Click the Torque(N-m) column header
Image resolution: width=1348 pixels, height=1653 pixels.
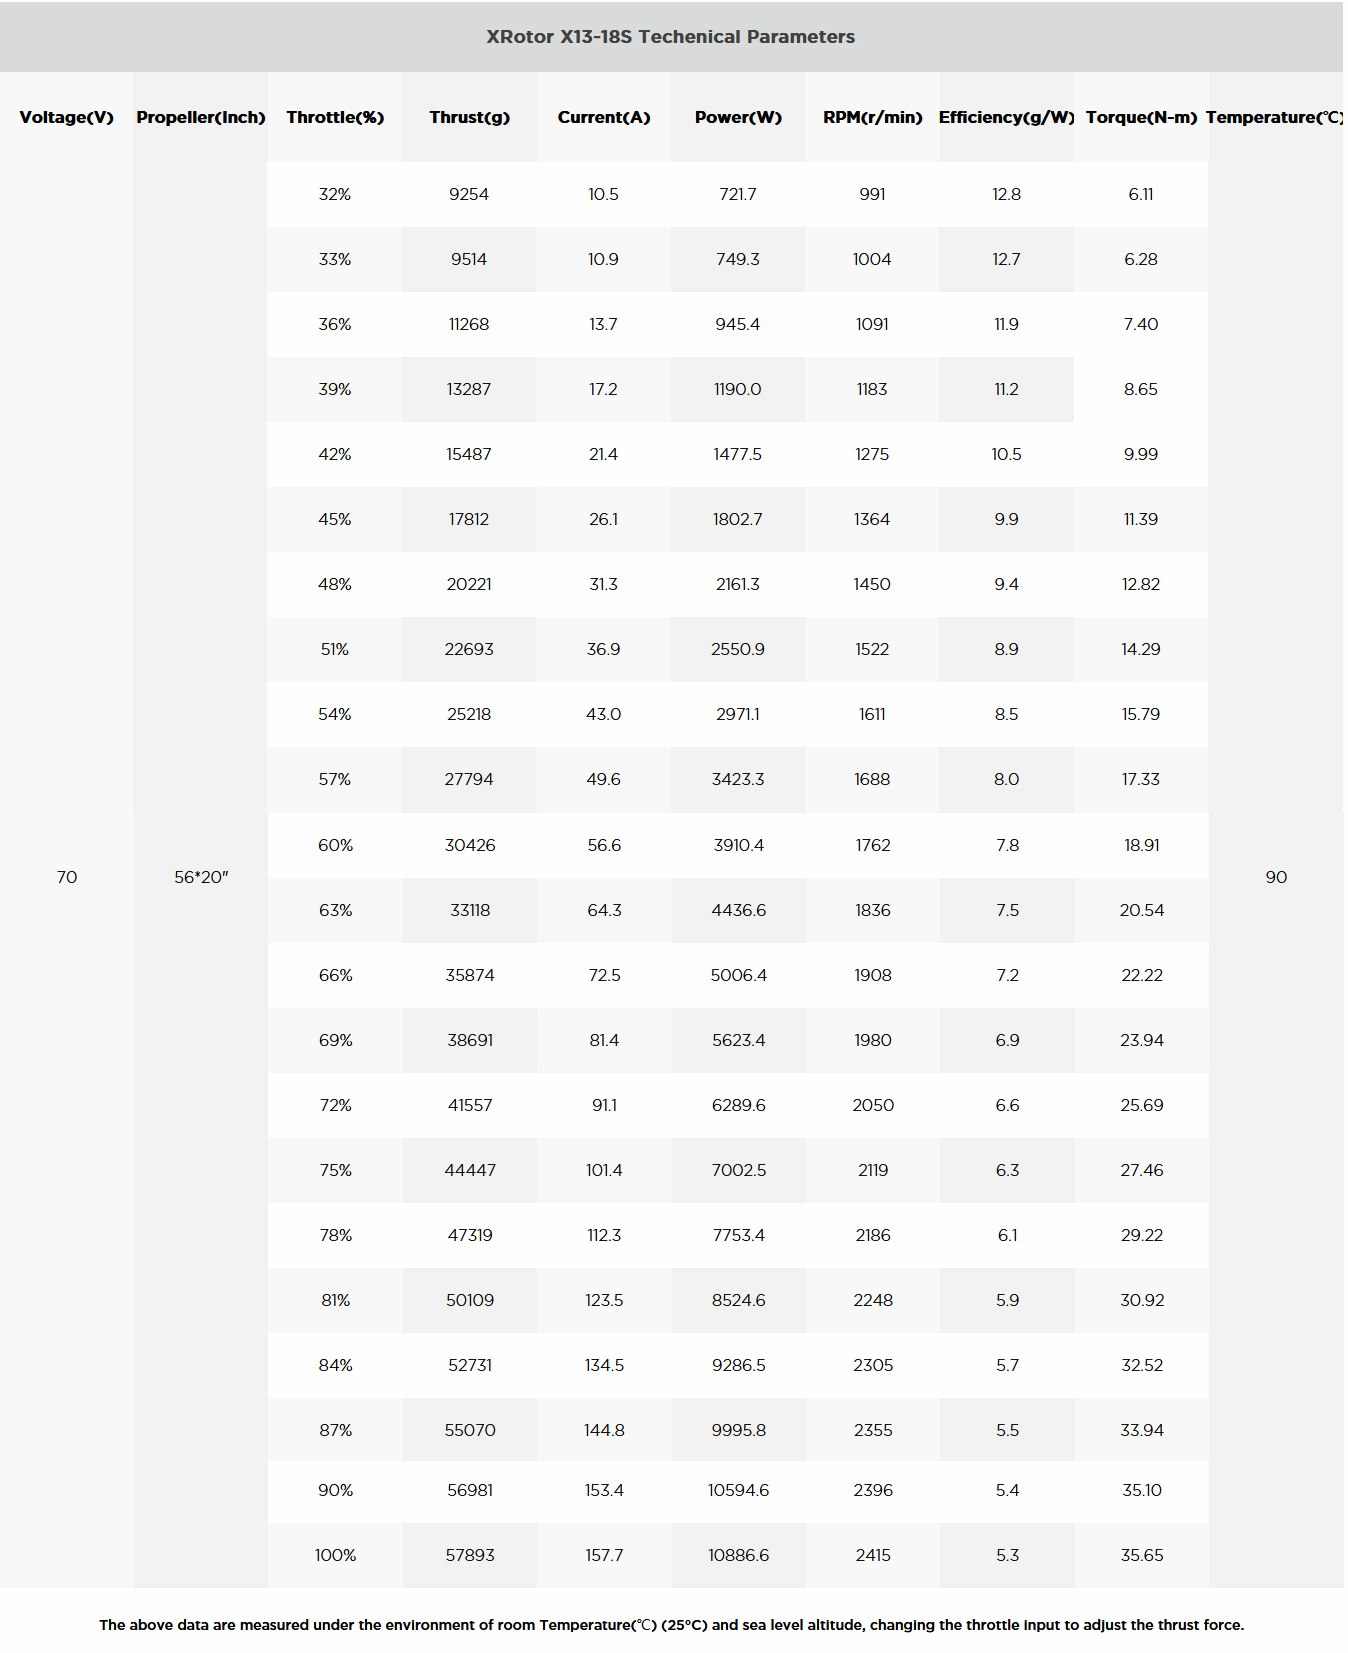point(1141,117)
